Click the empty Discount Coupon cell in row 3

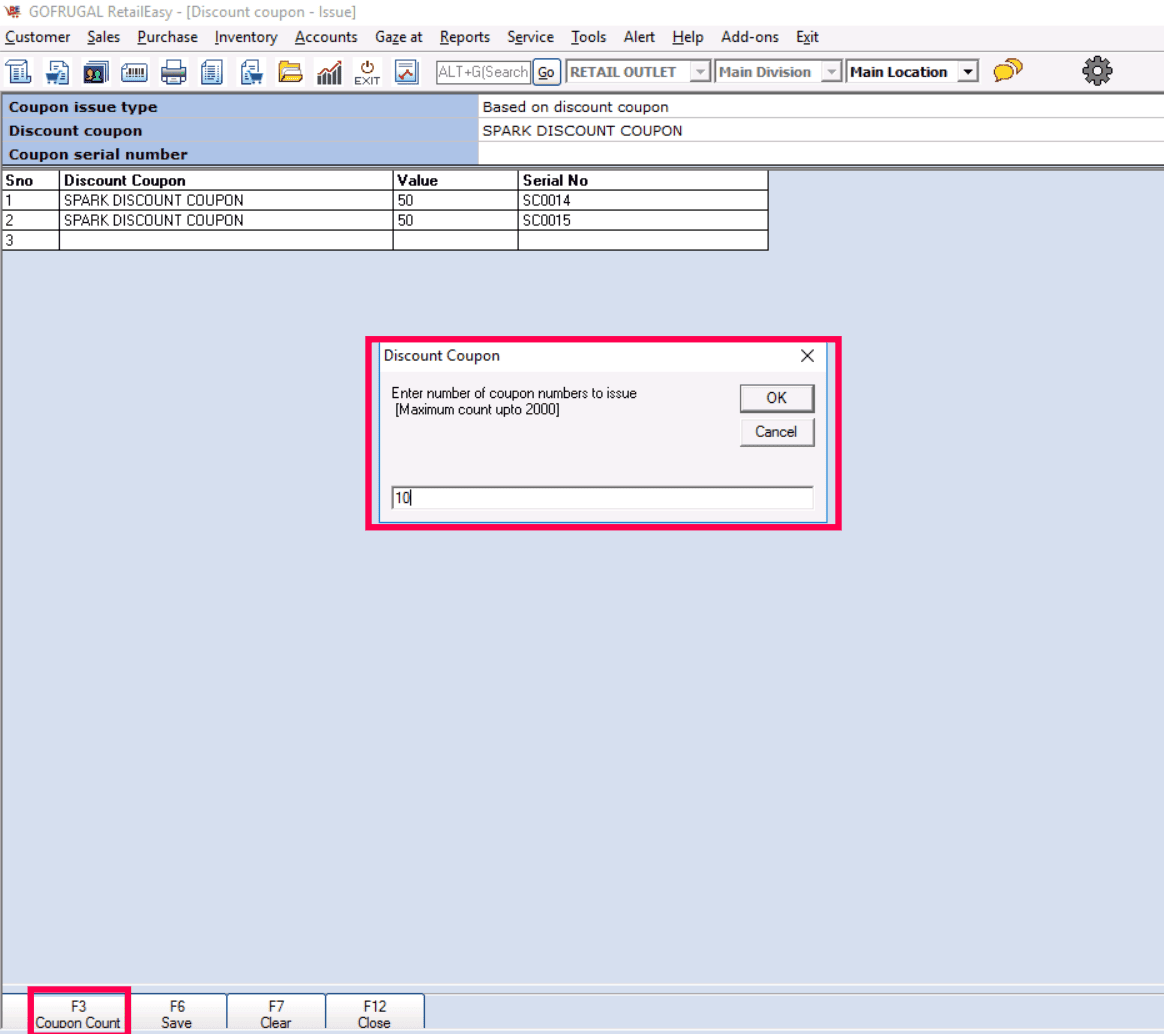tap(226, 240)
